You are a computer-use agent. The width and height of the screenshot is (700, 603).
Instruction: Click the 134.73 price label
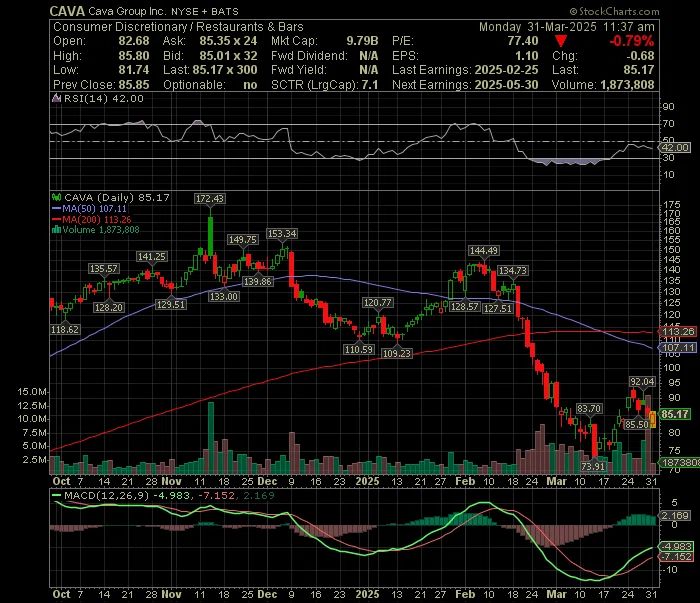(512, 270)
